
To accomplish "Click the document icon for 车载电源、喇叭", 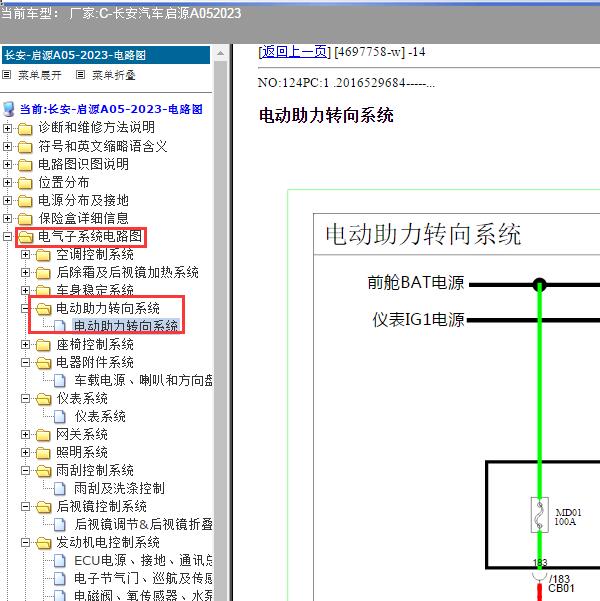I will [x=59, y=381].
